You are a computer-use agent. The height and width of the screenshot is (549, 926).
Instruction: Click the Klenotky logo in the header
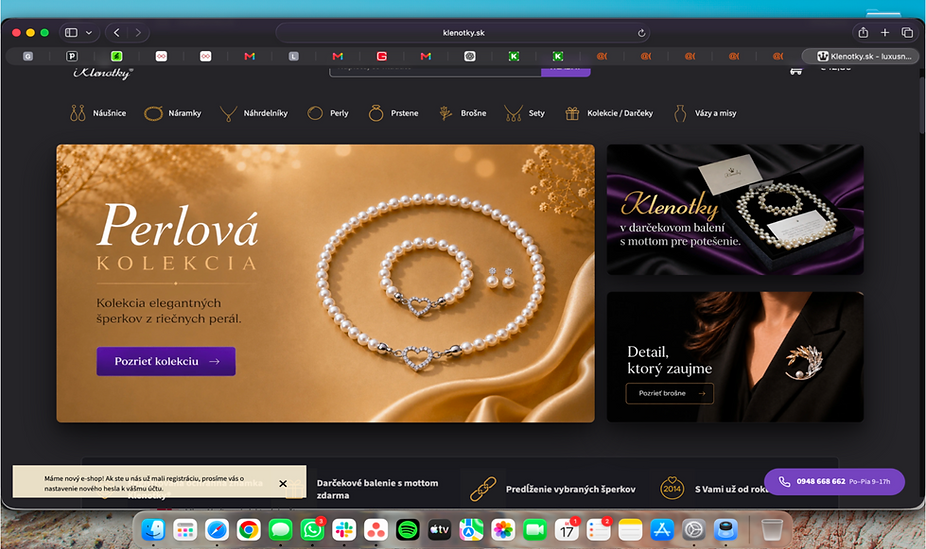(103, 73)
